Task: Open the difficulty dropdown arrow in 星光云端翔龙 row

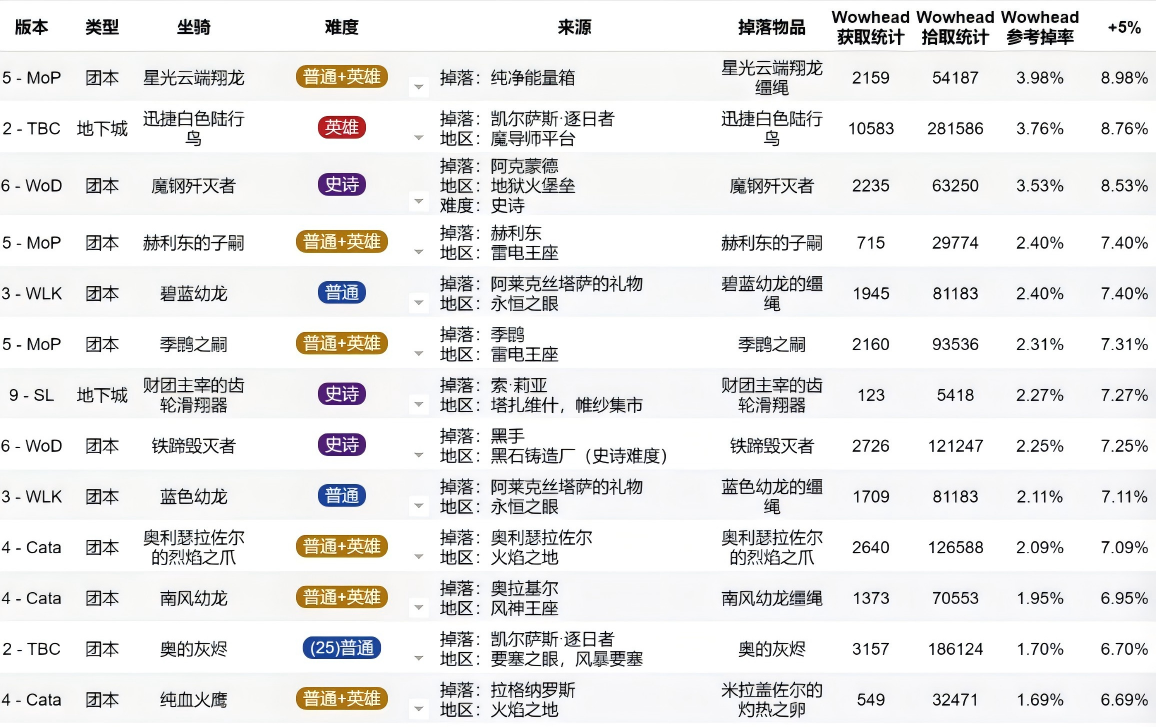Action: 418,88
